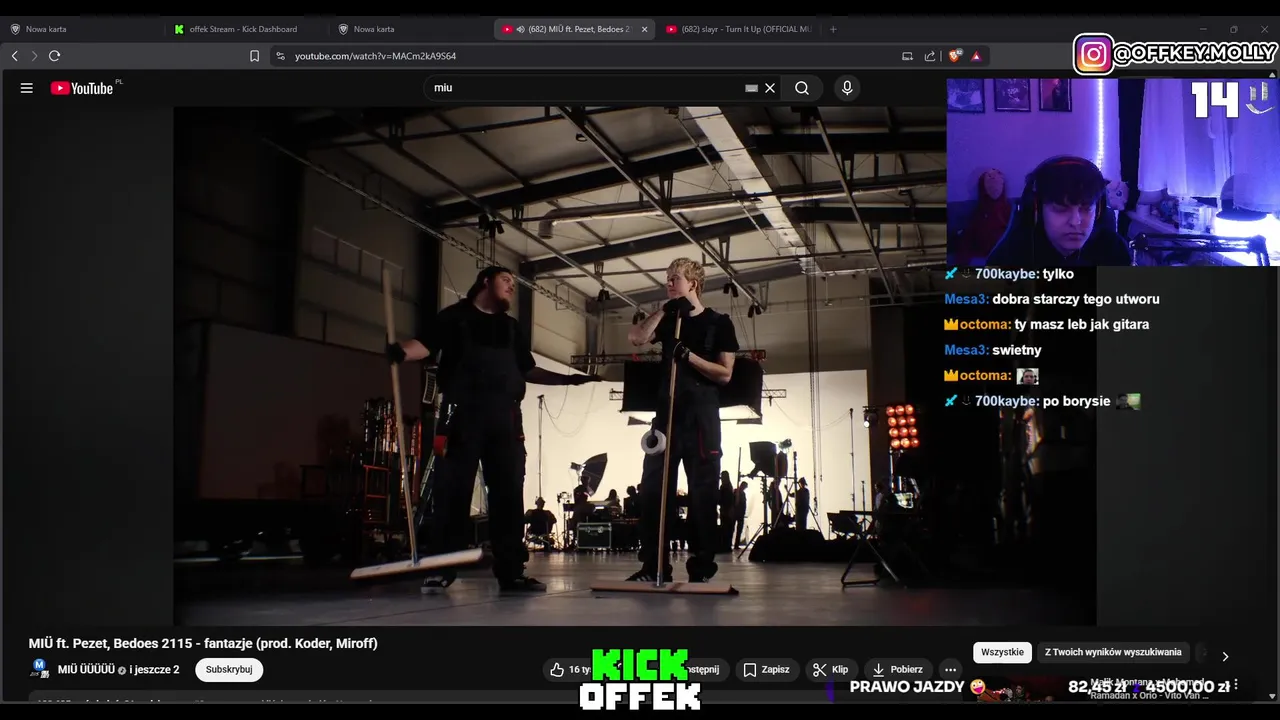This screenshot has width=1280, height=720.
Task: Create a clip with the Klip button
Action: pos(830,670)
